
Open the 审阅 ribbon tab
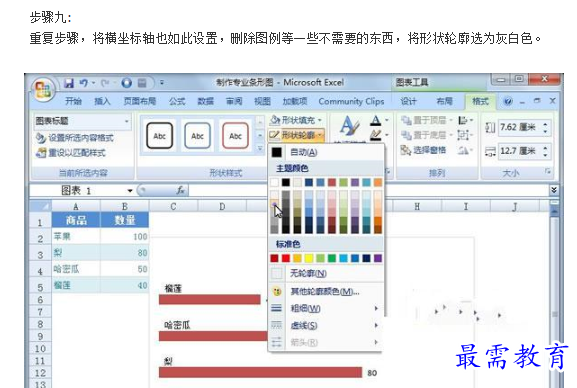234,101
